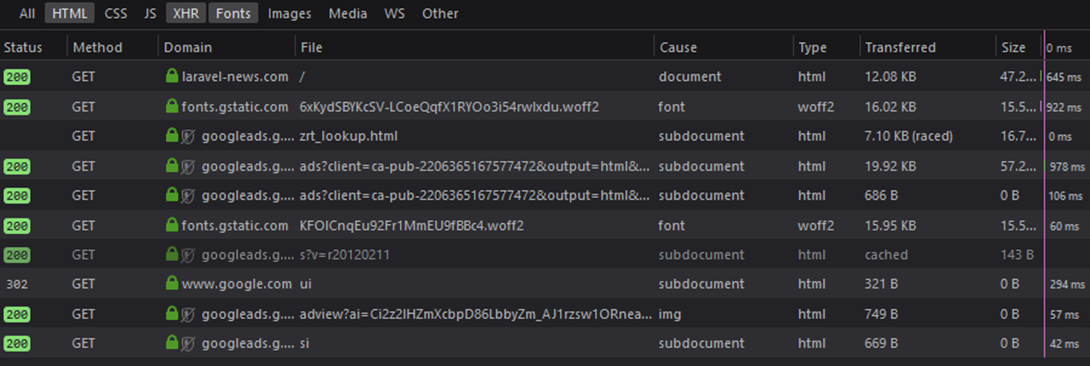Click the document cause cell
Viewport: 1090px width, 366px height.
(690, 76)
